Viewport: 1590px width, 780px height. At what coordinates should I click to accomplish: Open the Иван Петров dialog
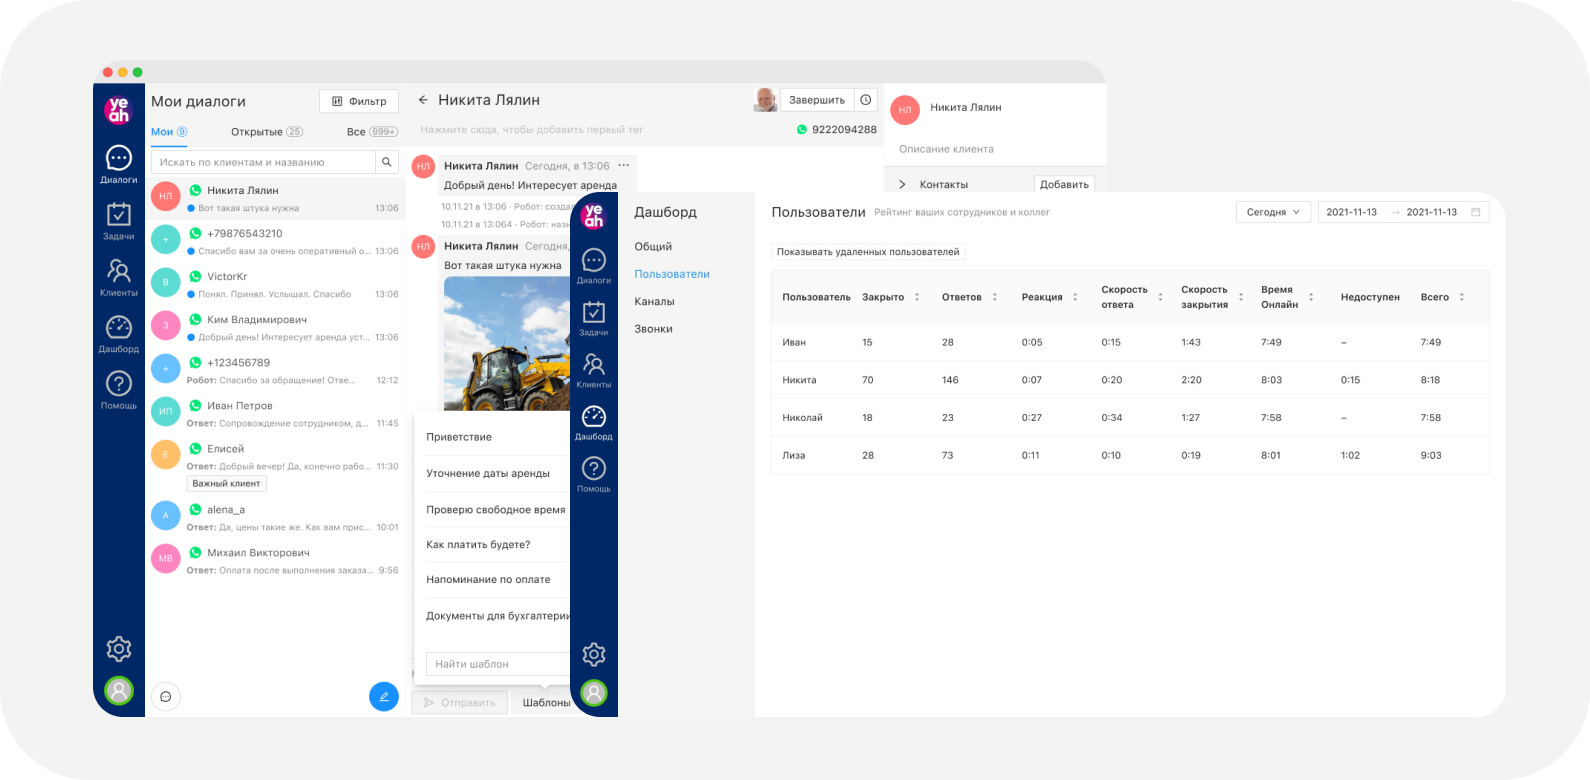(x=275, y=414)
